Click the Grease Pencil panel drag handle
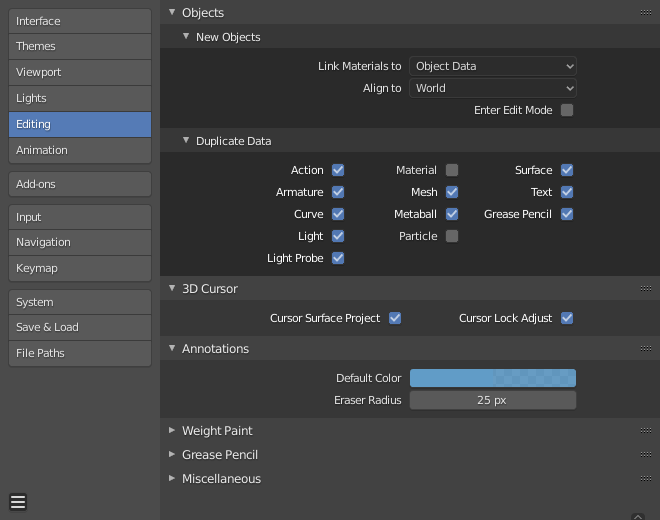660x520 pixels. click(646, 455)
